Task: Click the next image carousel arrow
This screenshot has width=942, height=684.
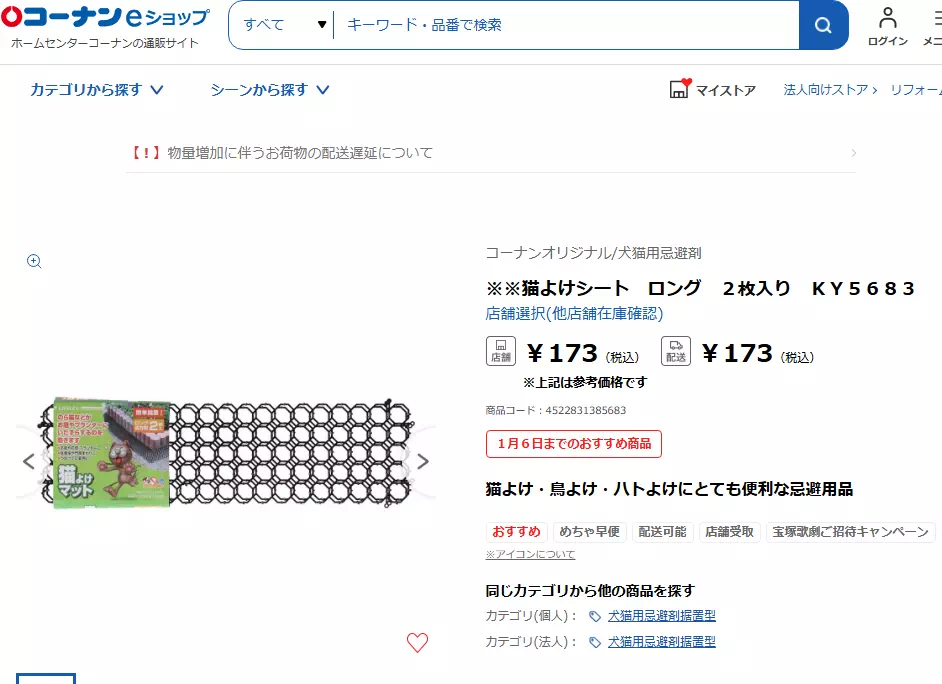Action: [422, 461]
